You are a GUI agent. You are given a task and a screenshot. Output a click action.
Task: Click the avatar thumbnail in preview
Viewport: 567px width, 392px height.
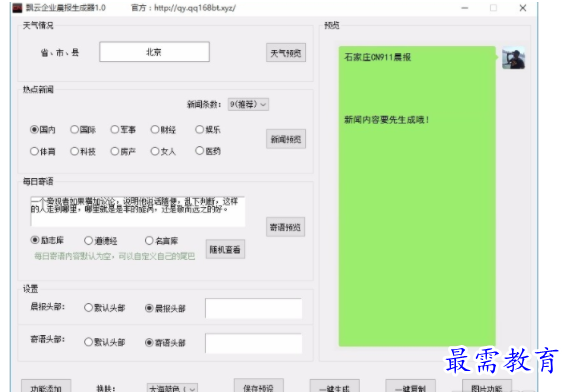[513, 58]
